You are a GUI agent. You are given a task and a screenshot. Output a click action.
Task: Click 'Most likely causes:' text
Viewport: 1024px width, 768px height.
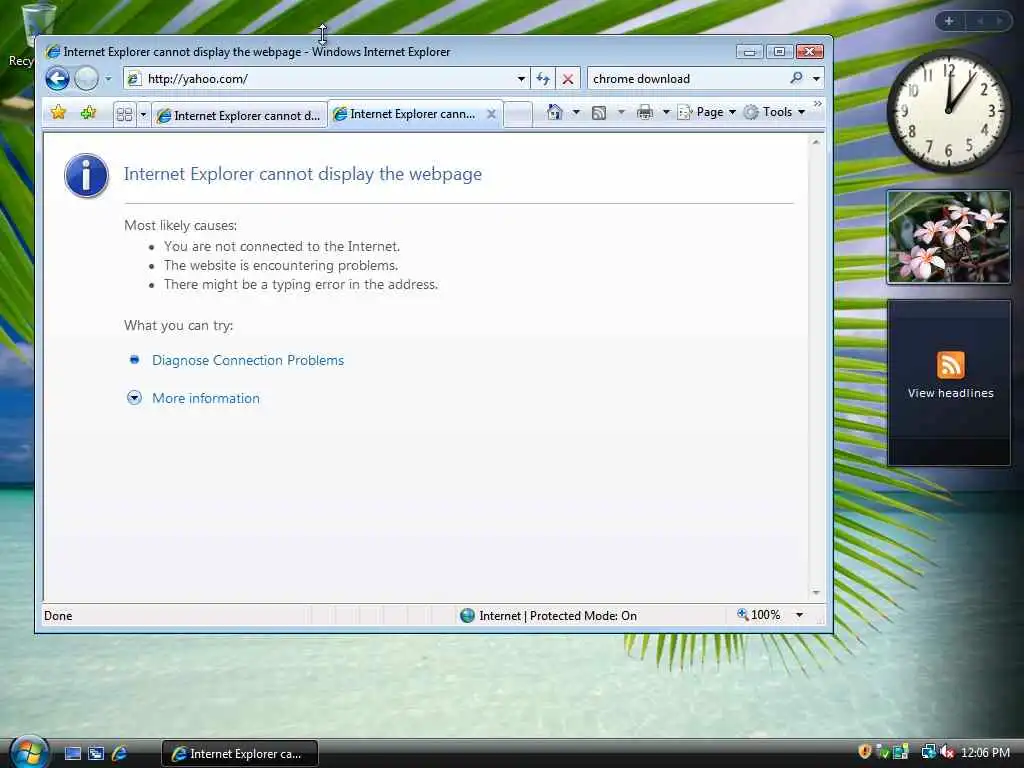tap(181, 226)
